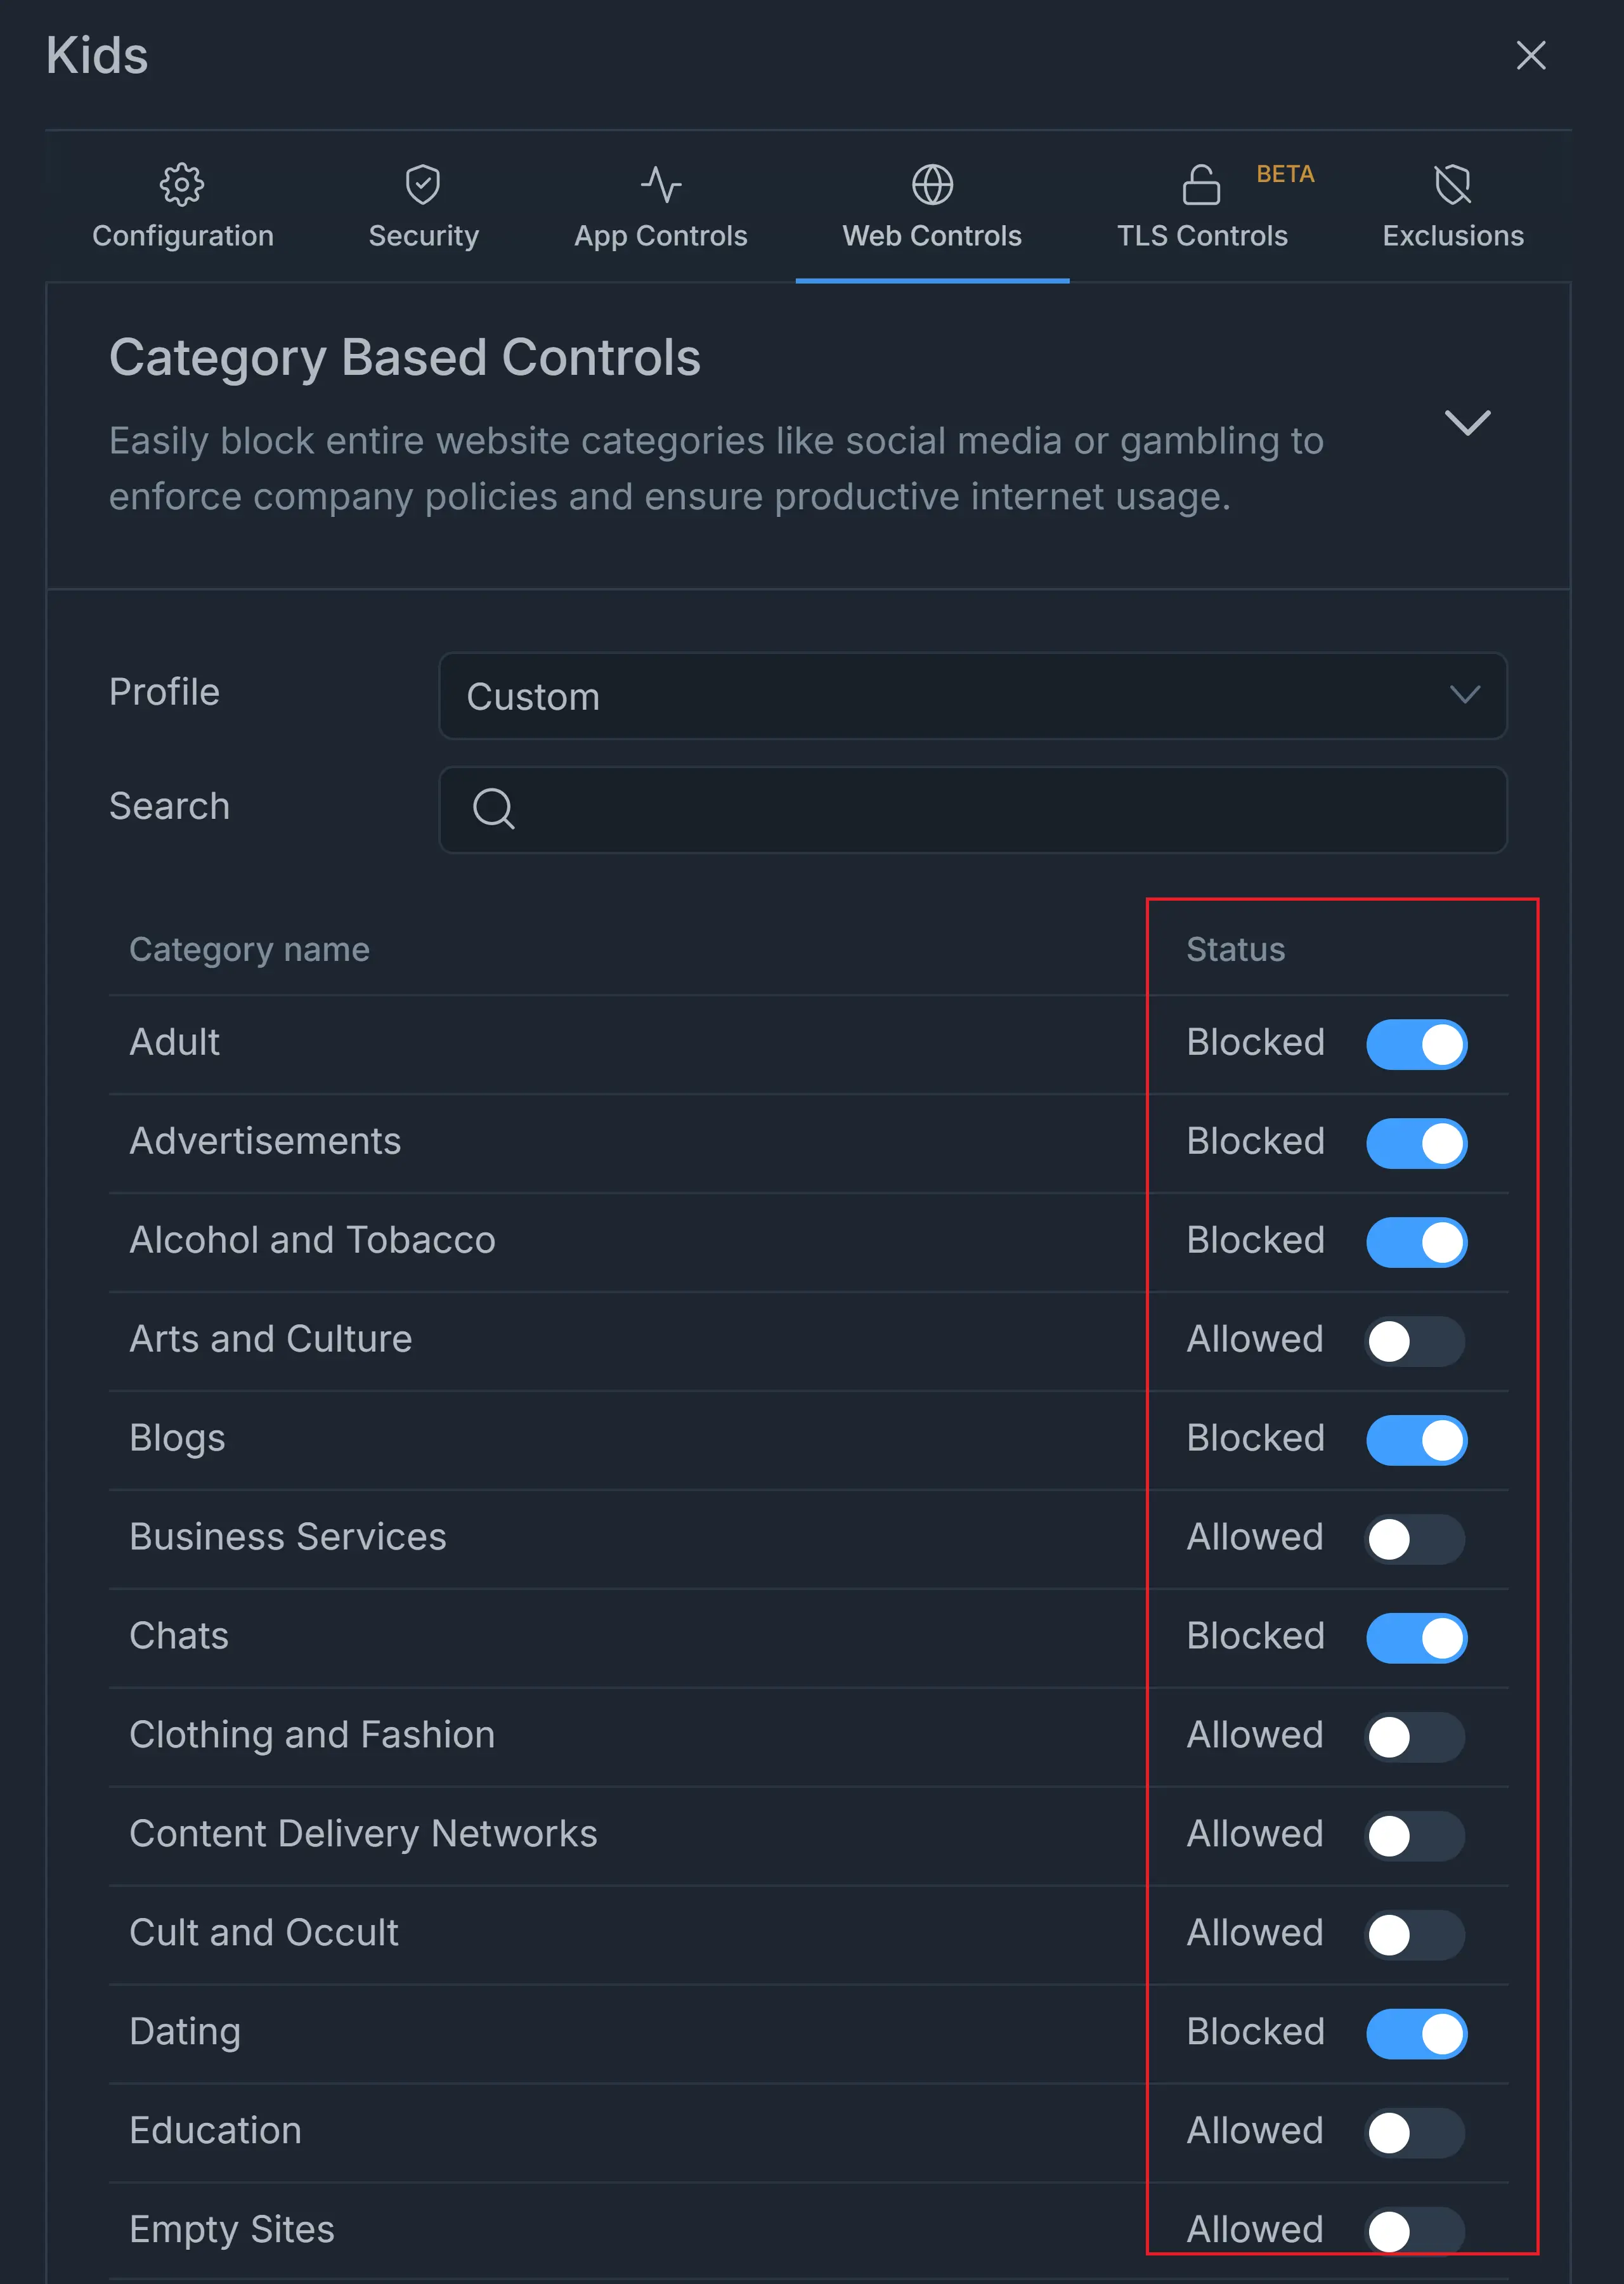1624x2284 pixels.
Task: Block the Business Services category
Action: (x=1416, y=1539)
